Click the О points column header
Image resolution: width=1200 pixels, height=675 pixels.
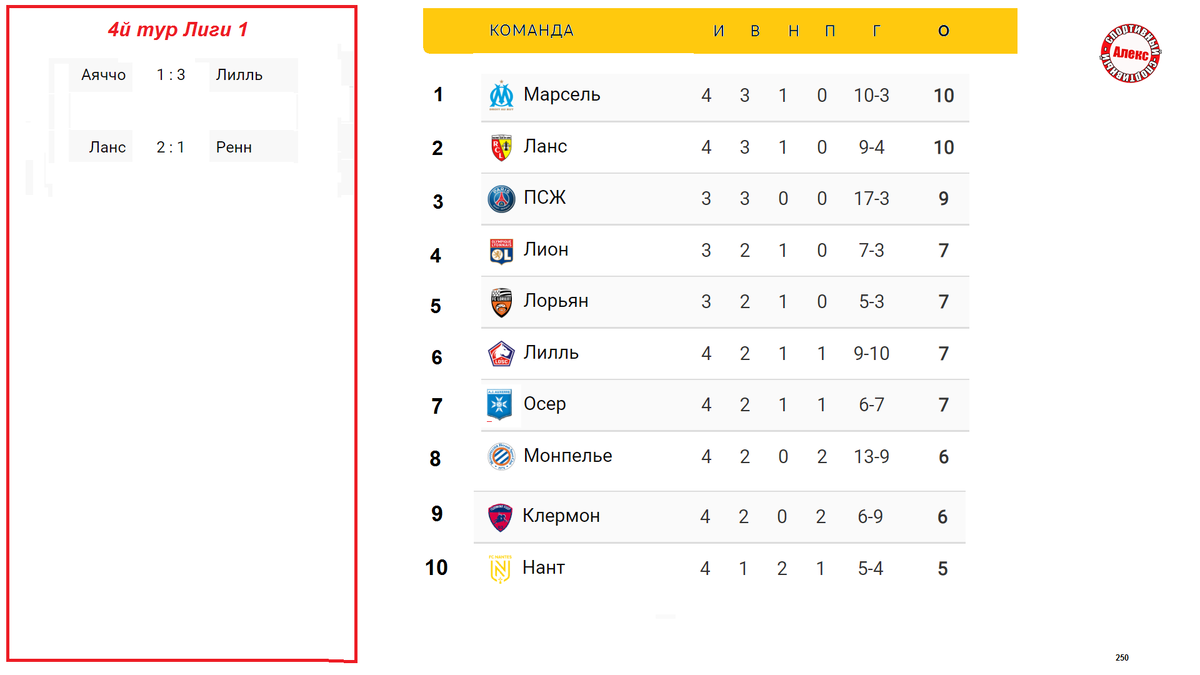pyautogui.click(x=944, y=31)
